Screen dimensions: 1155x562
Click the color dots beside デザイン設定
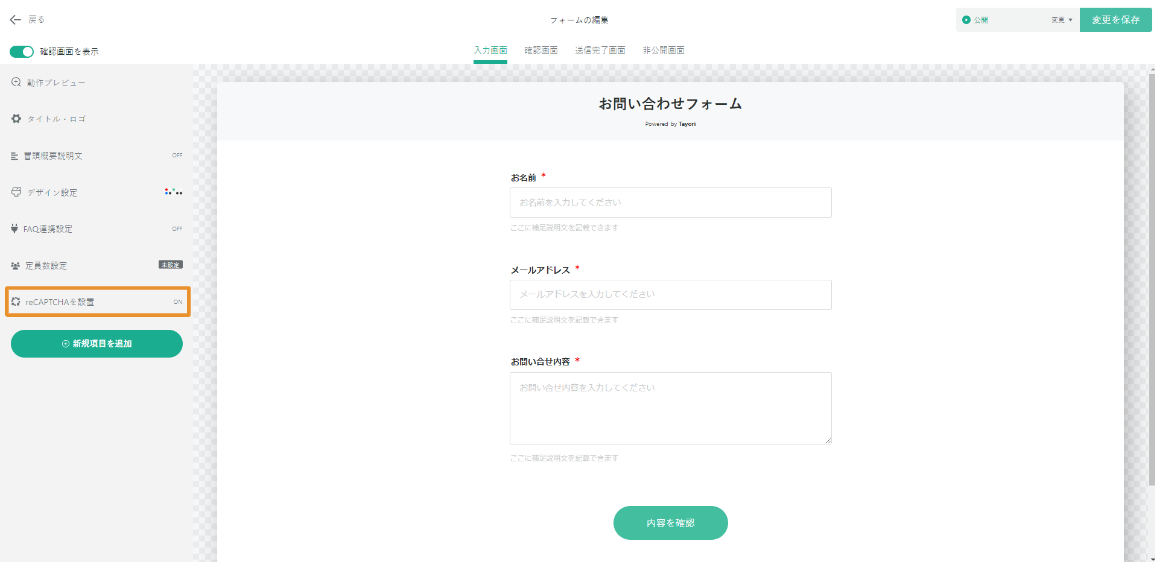click(x=173, y=192)
